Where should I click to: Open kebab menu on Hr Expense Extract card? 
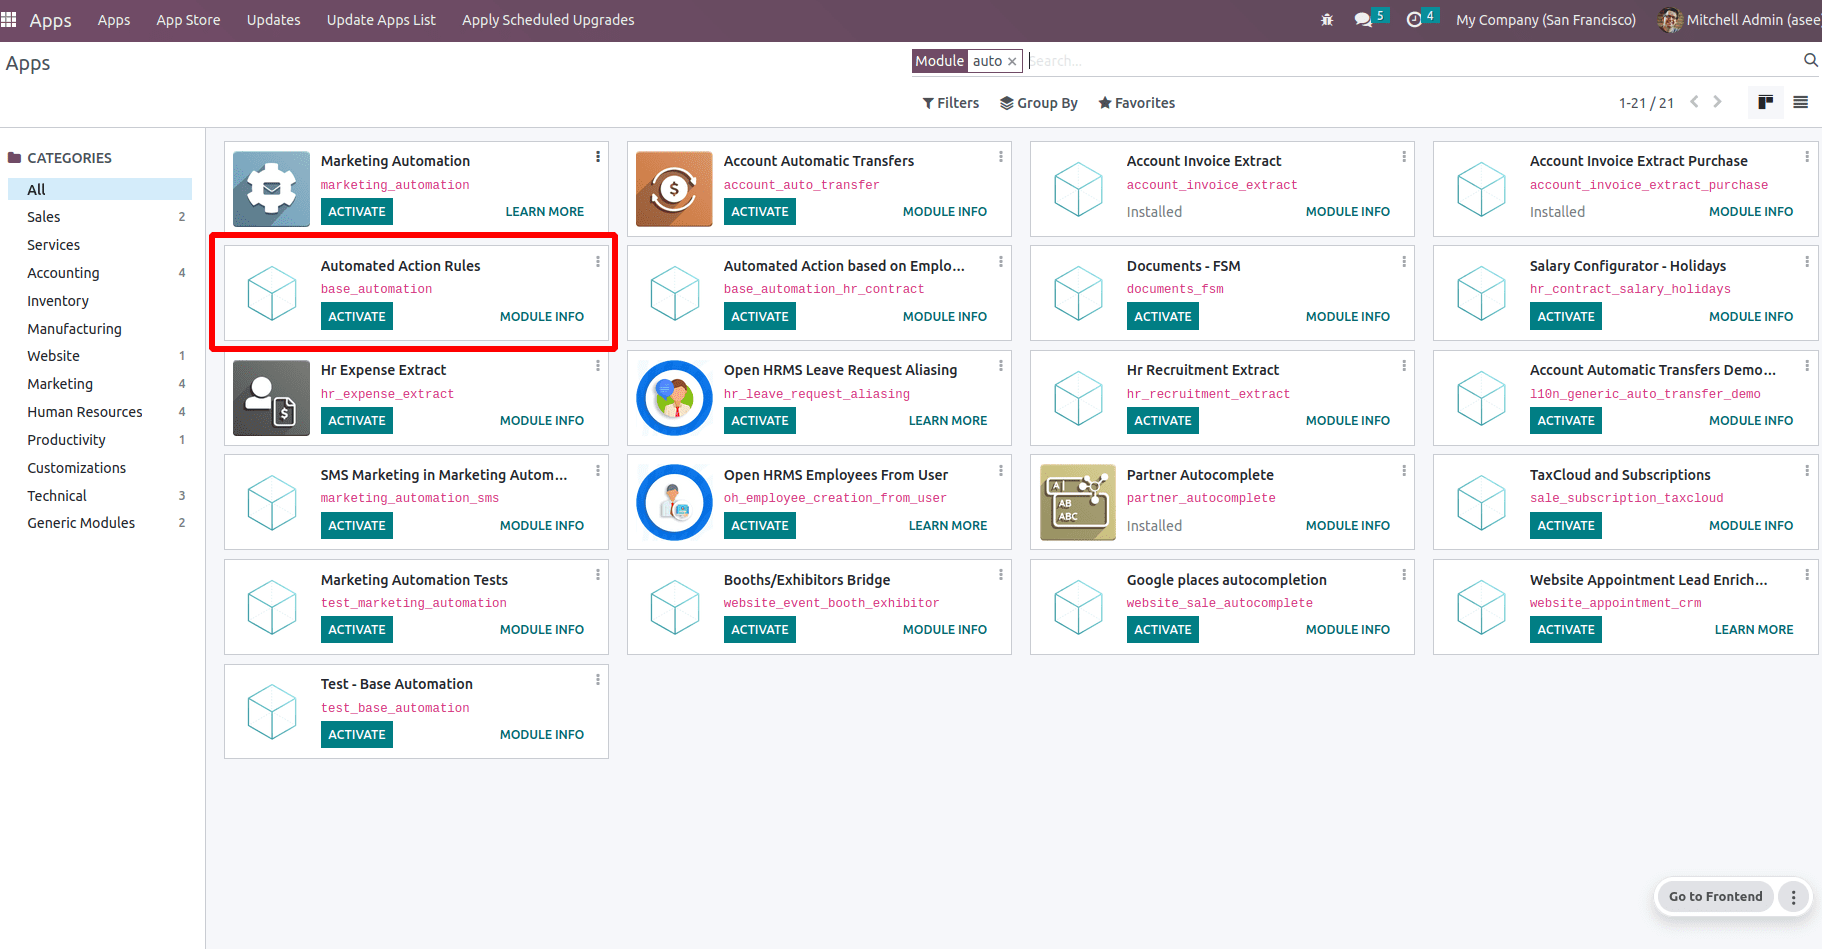[598, 366]
